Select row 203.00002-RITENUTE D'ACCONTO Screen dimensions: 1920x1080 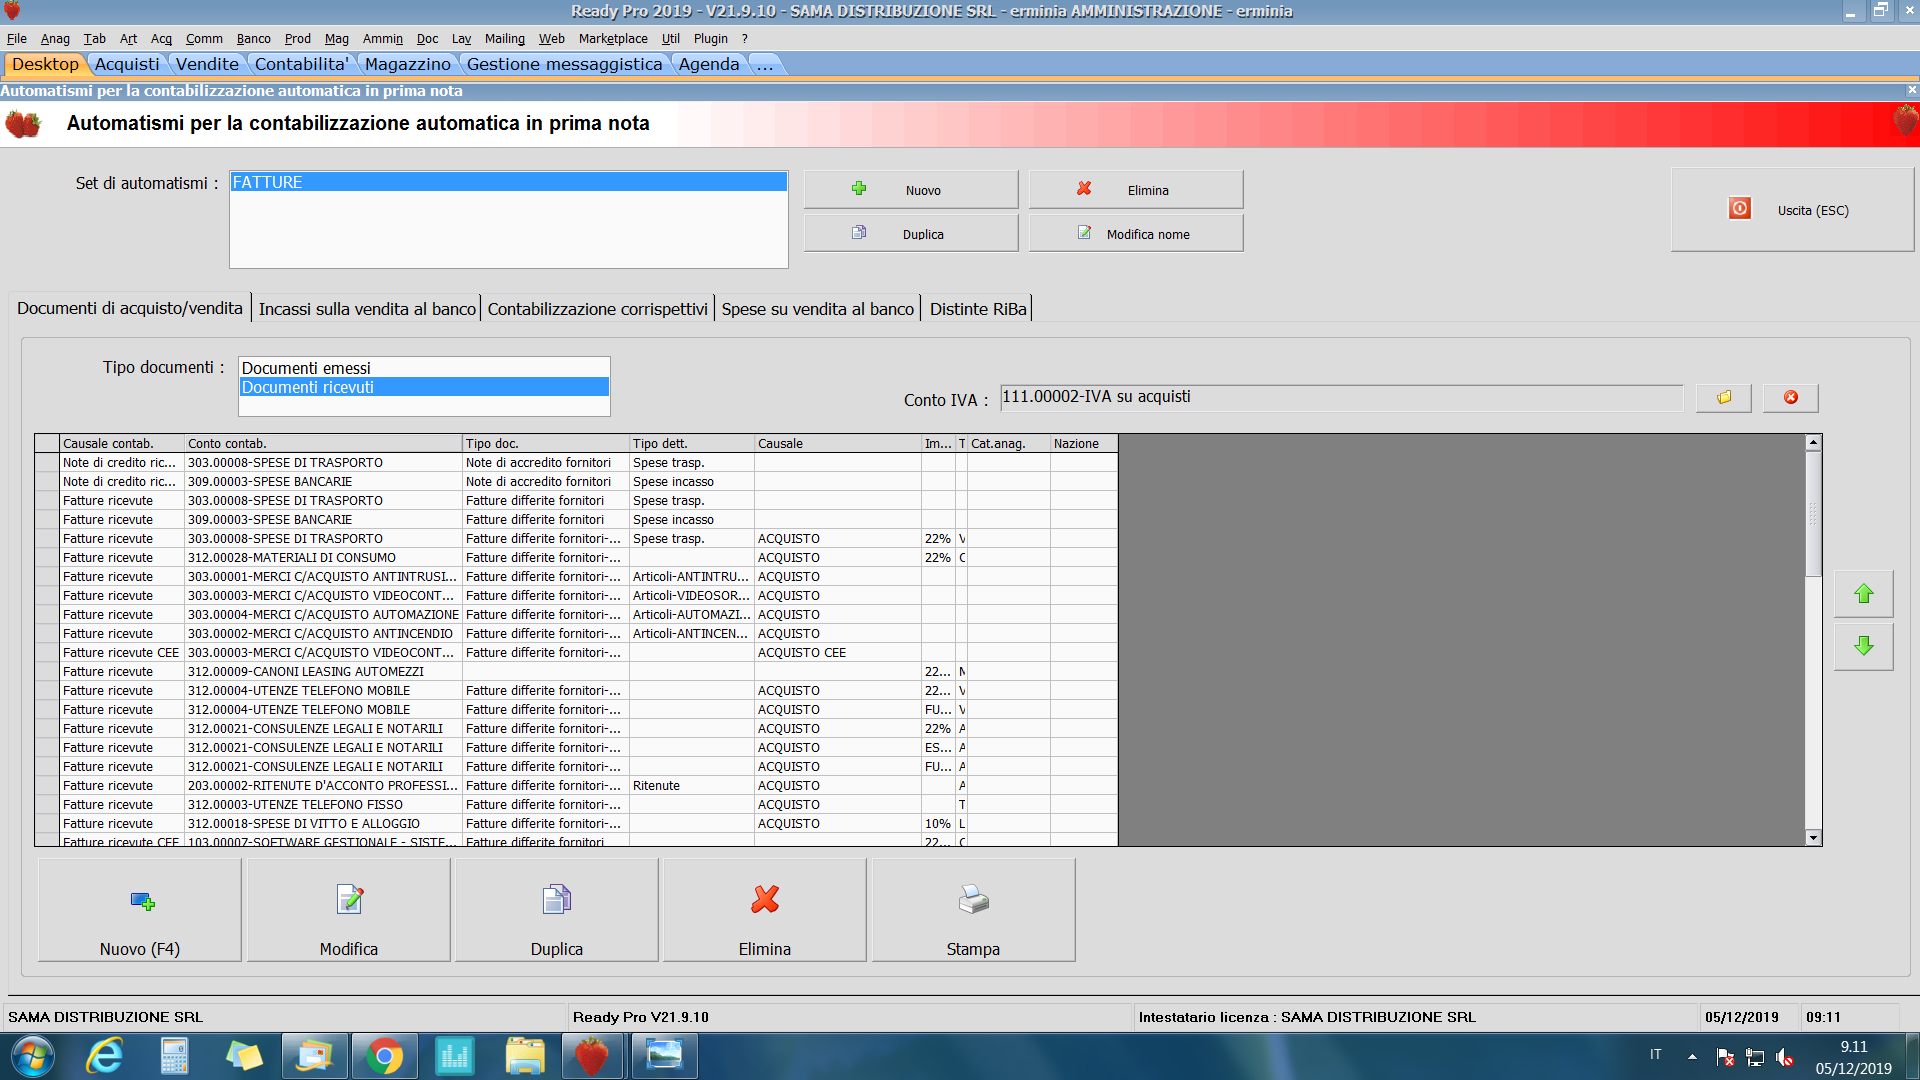(576, 785)
